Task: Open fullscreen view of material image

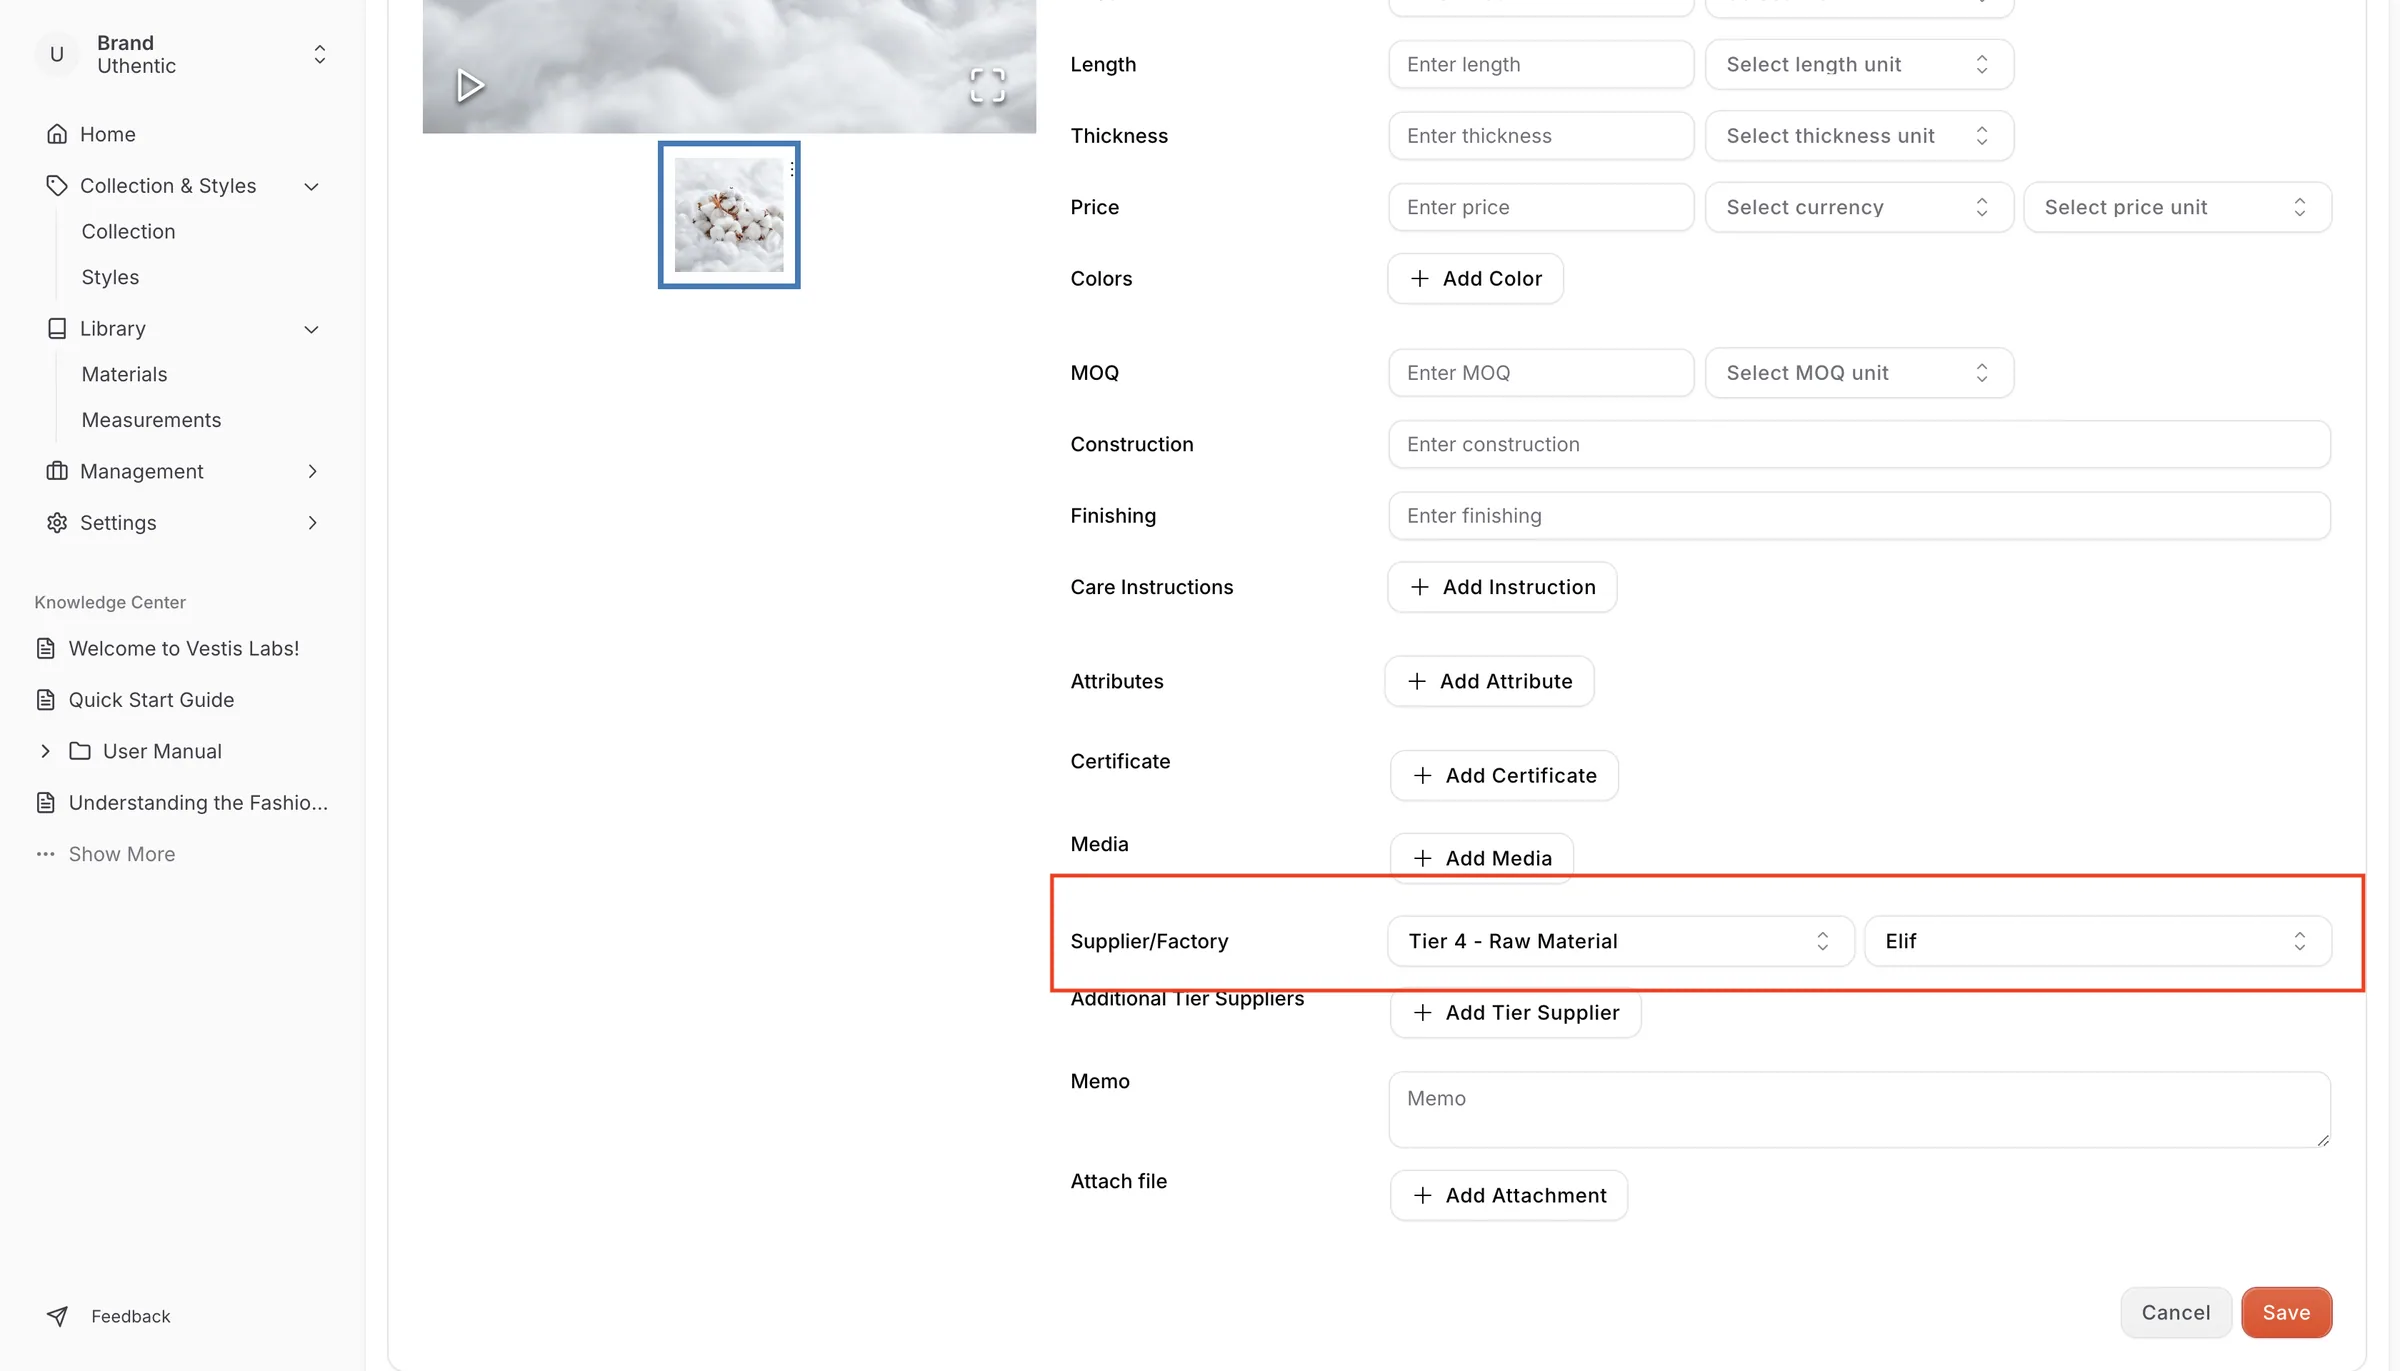Action: pyautogui.click(x=987, y=86)
